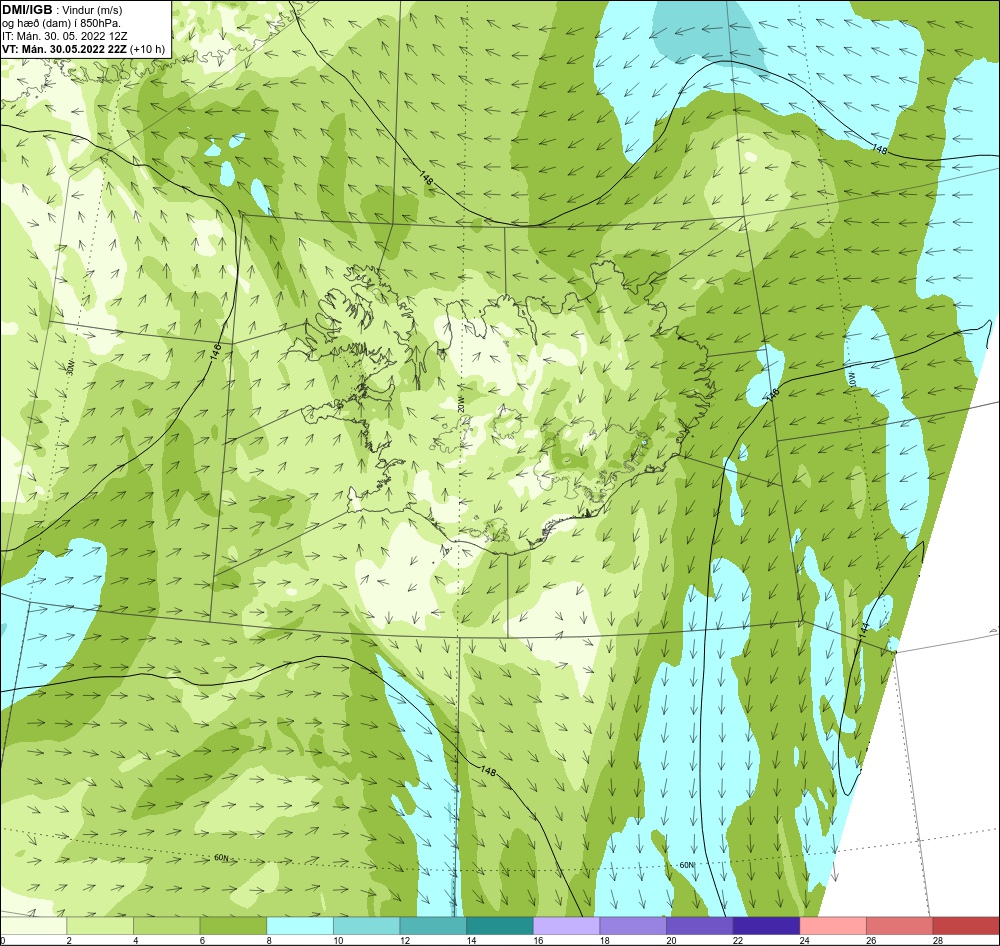
Task: Click the legend value '10'
Action: coord(338,940)
